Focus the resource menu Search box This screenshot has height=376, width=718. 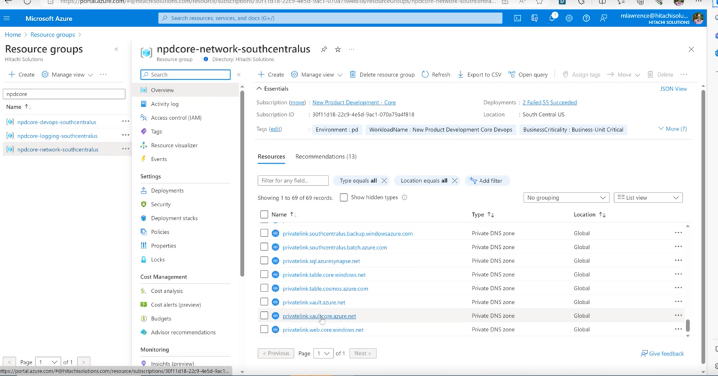tap(185, 75)
